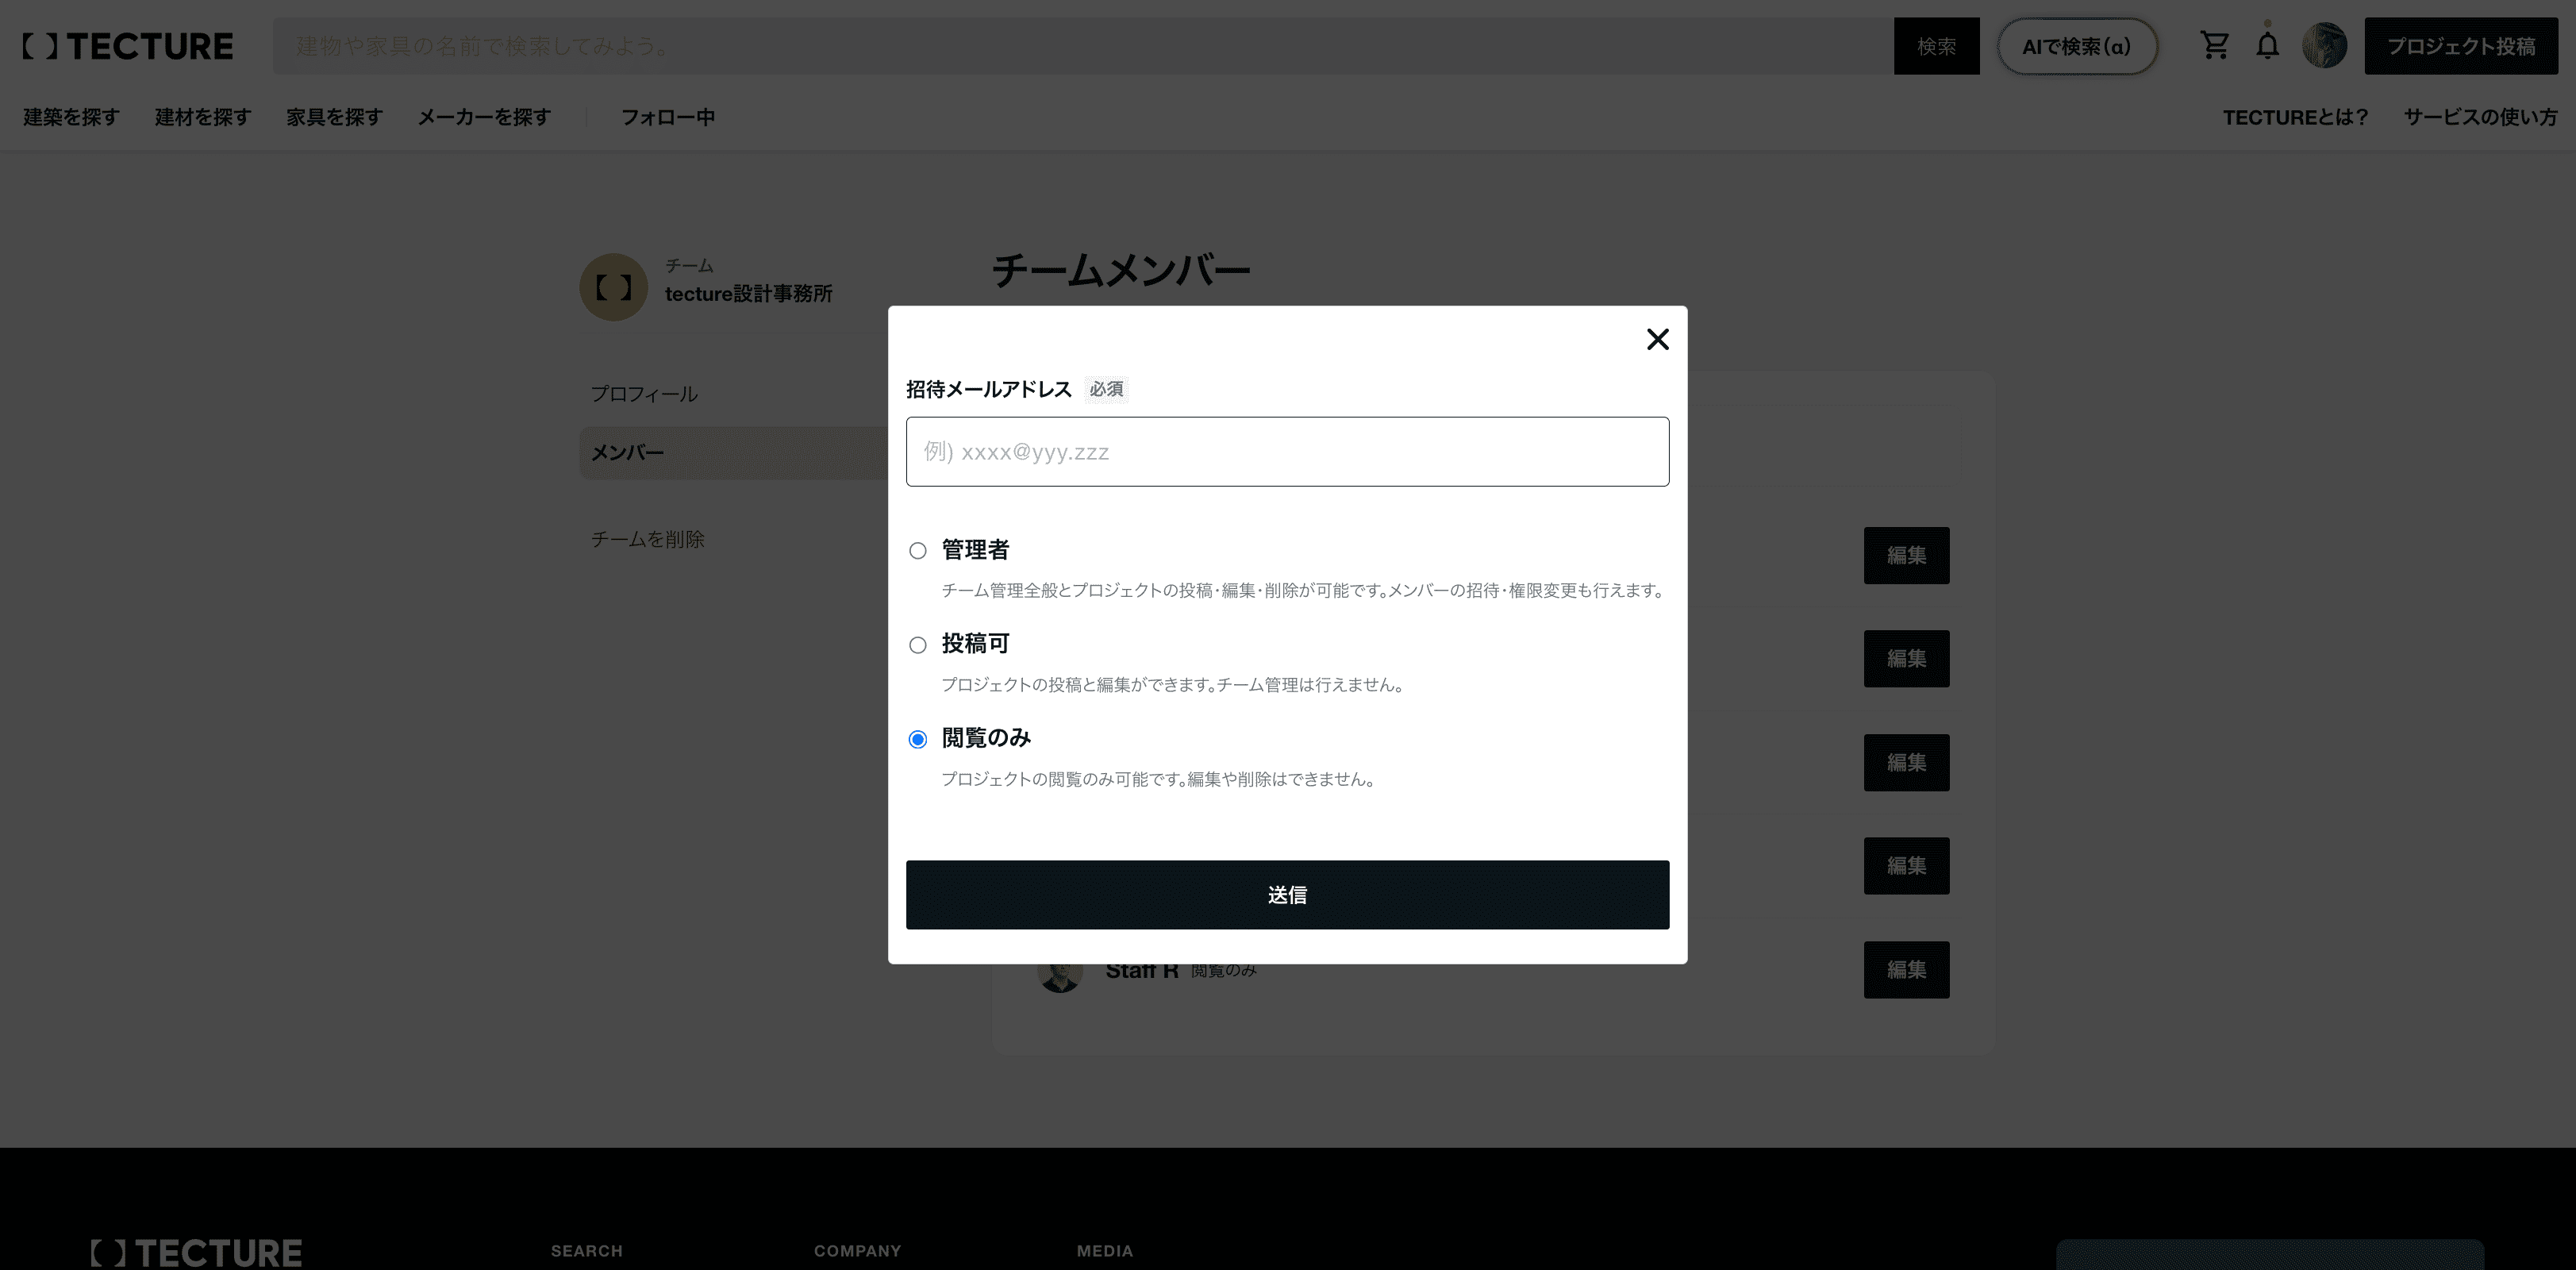2576x1270 pixels.
Task: Click the invite email address field
Action: coord(1287,451)
